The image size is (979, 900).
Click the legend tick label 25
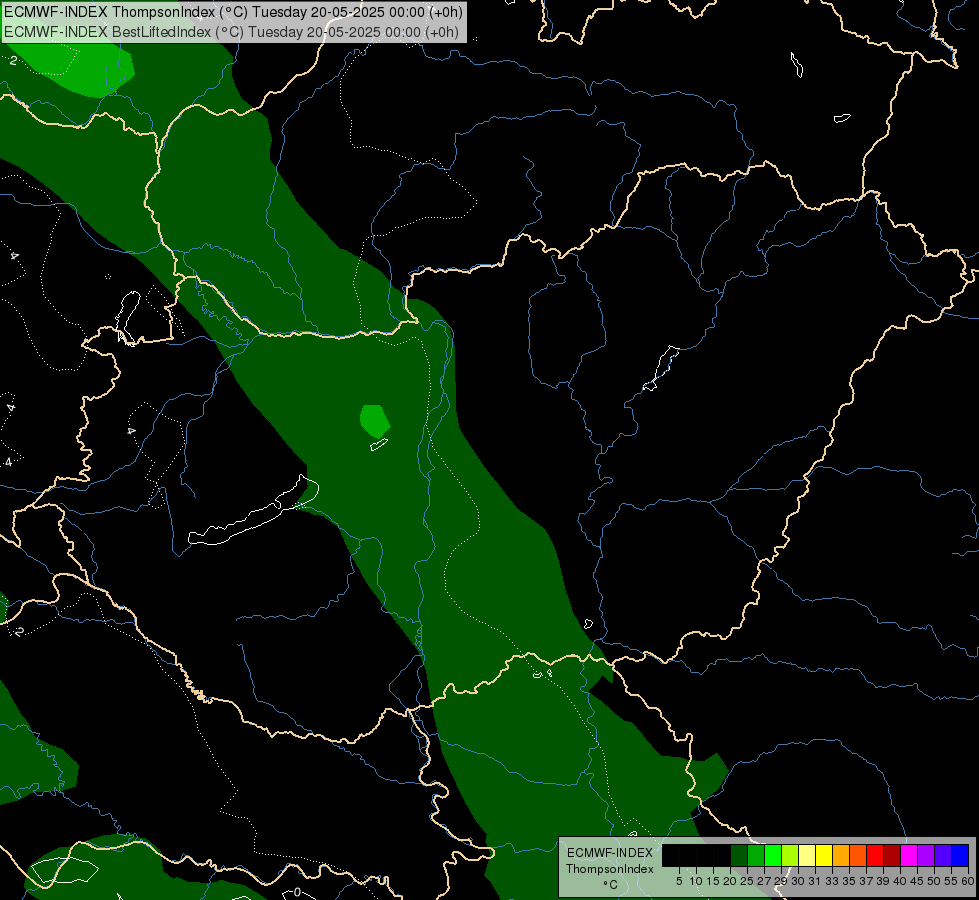coord(747,881)
